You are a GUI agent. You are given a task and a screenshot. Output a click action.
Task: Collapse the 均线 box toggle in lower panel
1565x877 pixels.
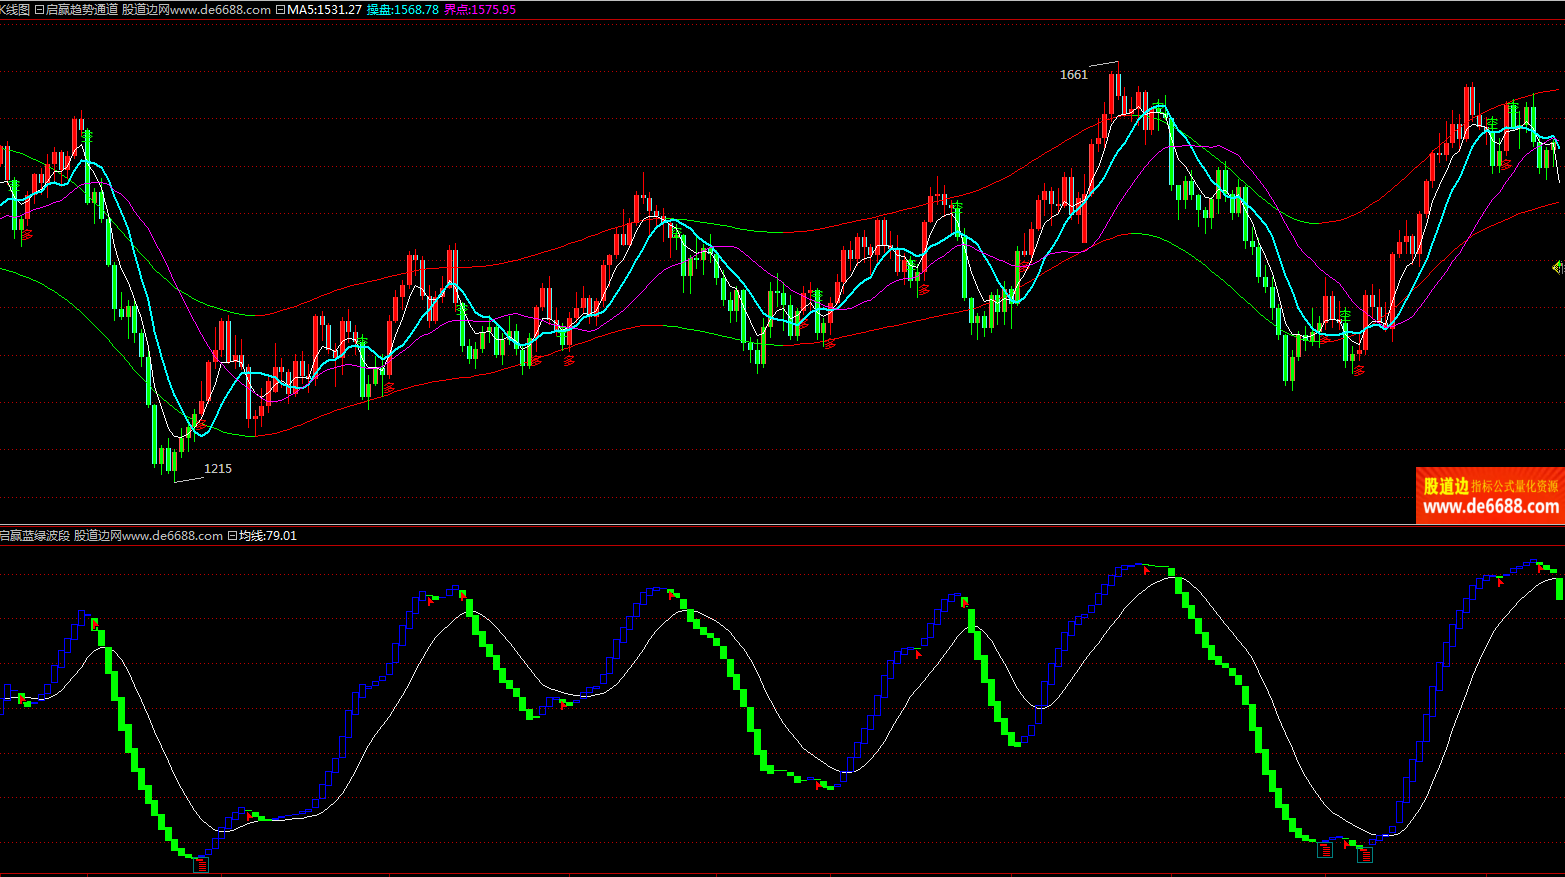pos(232,536)
